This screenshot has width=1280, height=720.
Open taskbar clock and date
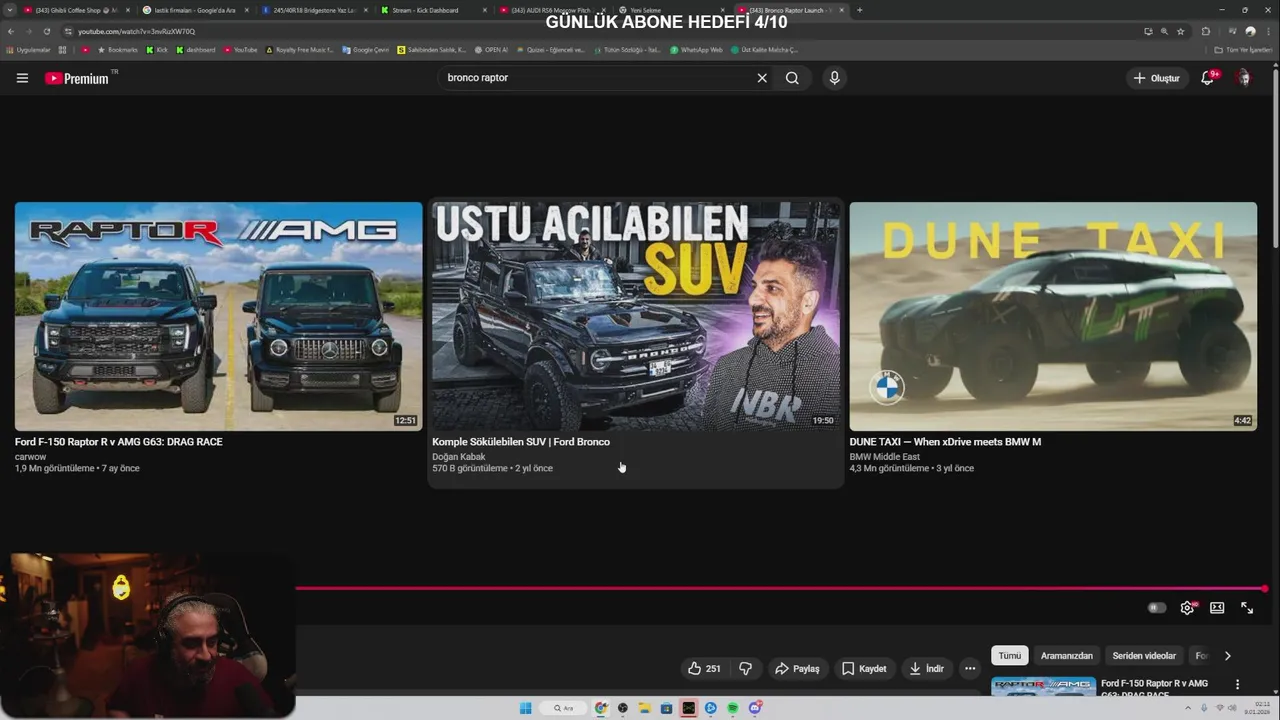[x=1255, y=708]
